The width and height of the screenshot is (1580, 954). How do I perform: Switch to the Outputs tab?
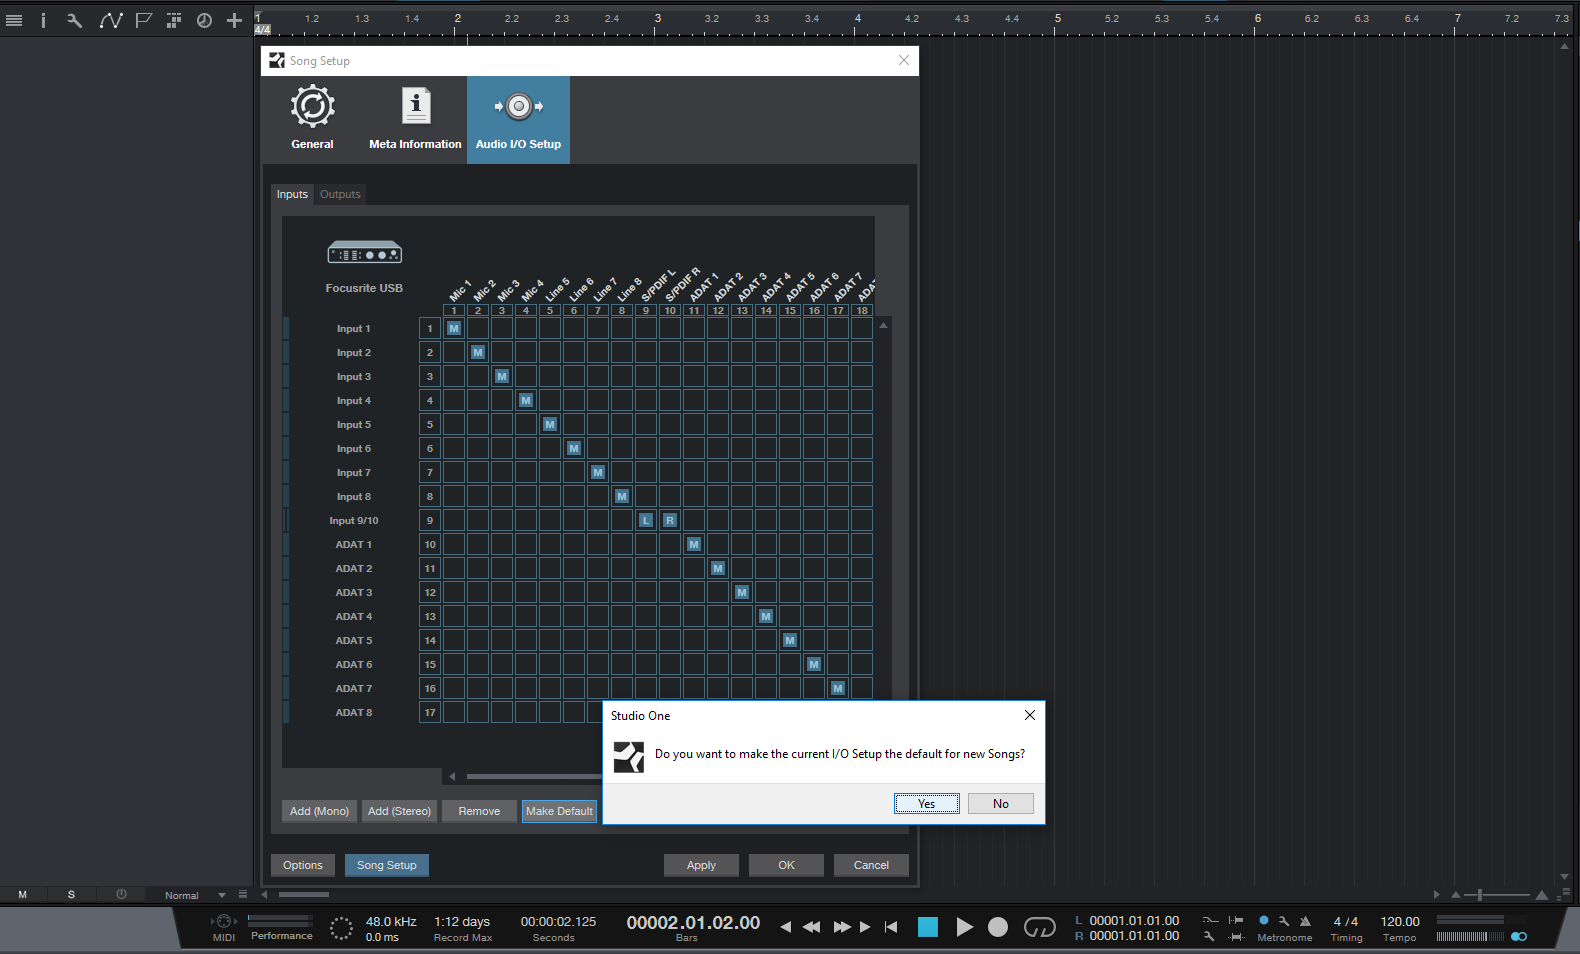(340, 194)
